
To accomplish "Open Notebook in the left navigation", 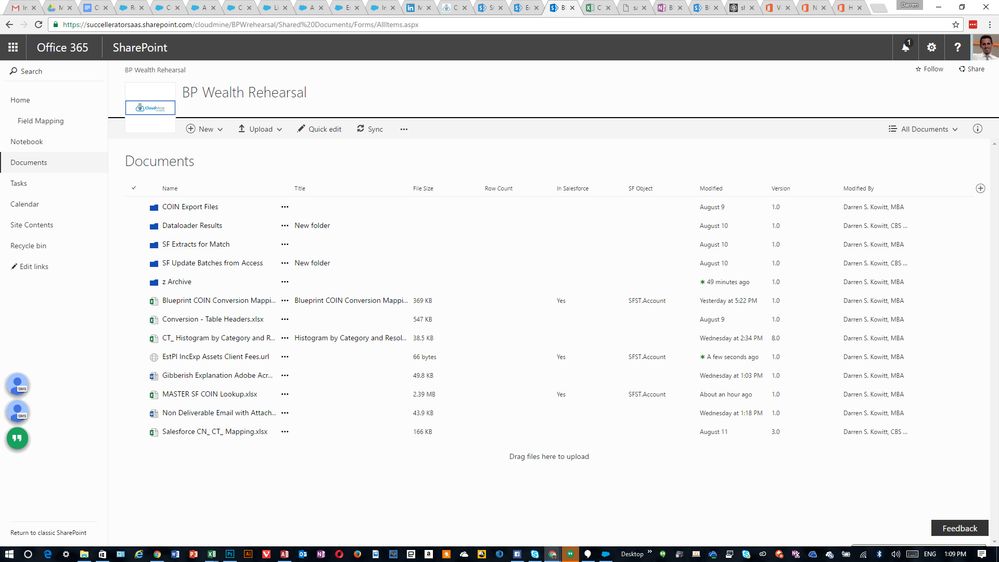I will 26,141.
